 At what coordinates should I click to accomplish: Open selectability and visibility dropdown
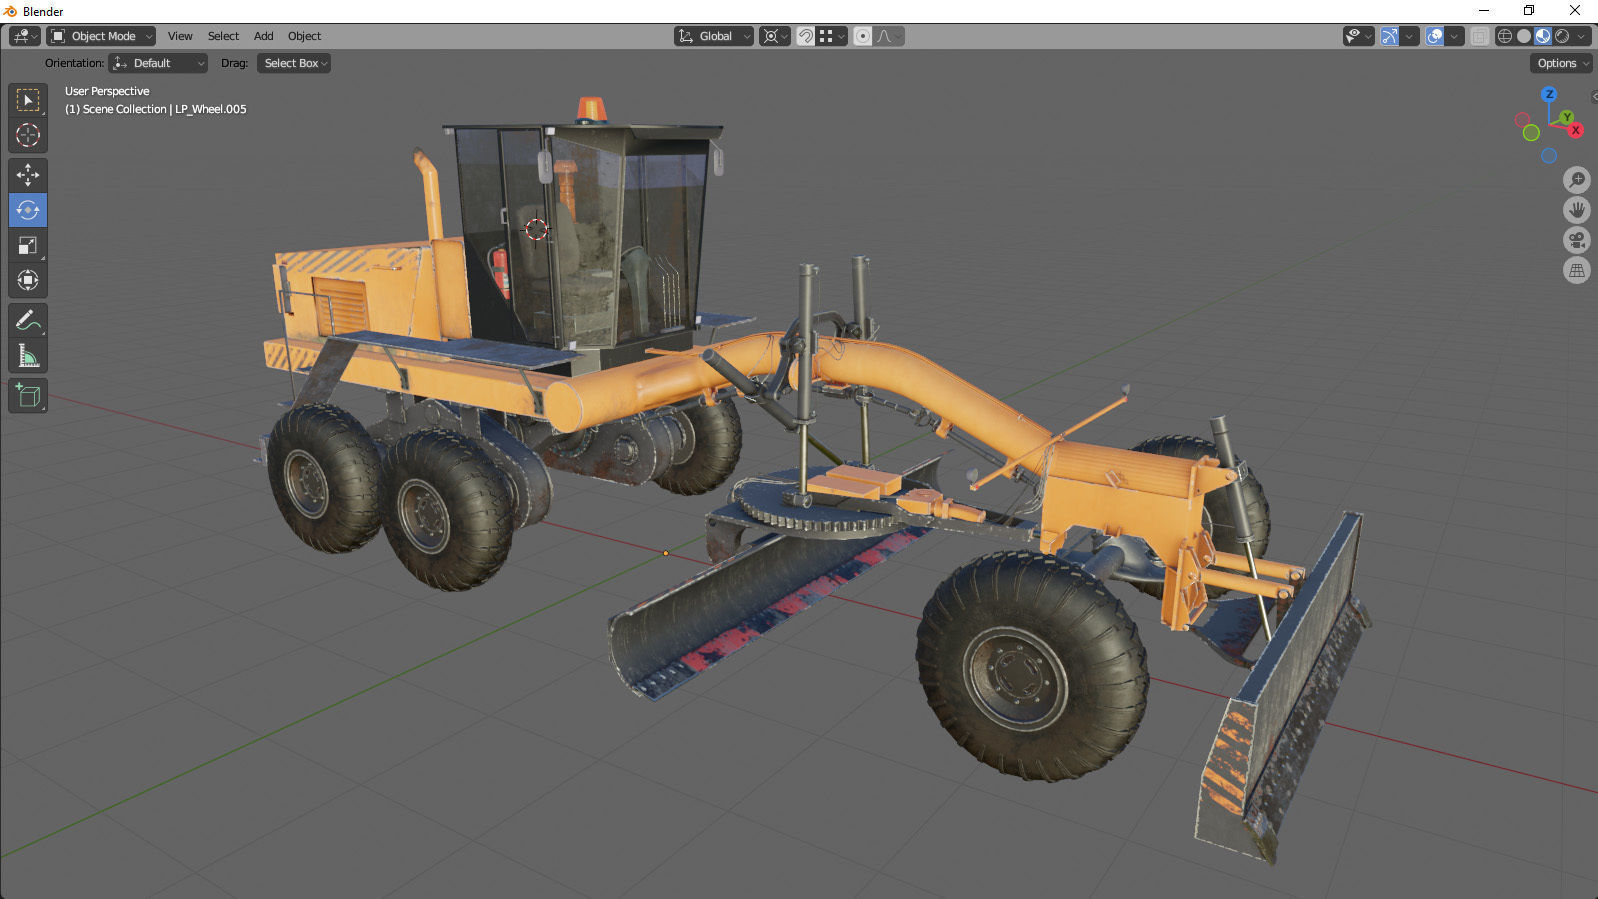(1359, 36)
